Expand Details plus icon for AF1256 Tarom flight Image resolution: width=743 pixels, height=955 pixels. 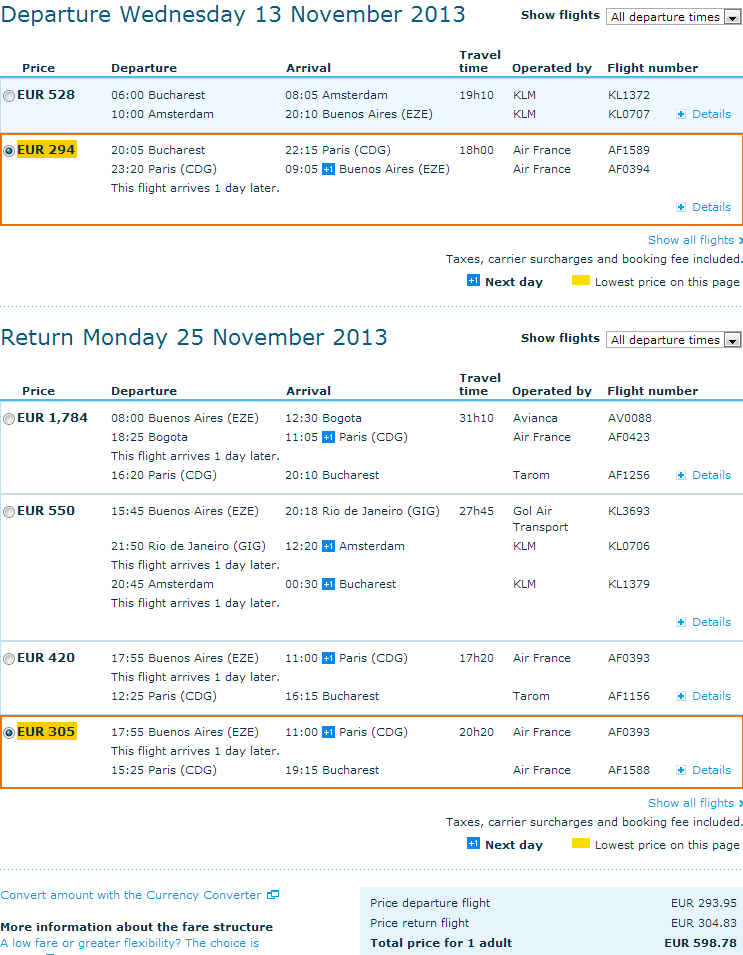click(681, 475)
